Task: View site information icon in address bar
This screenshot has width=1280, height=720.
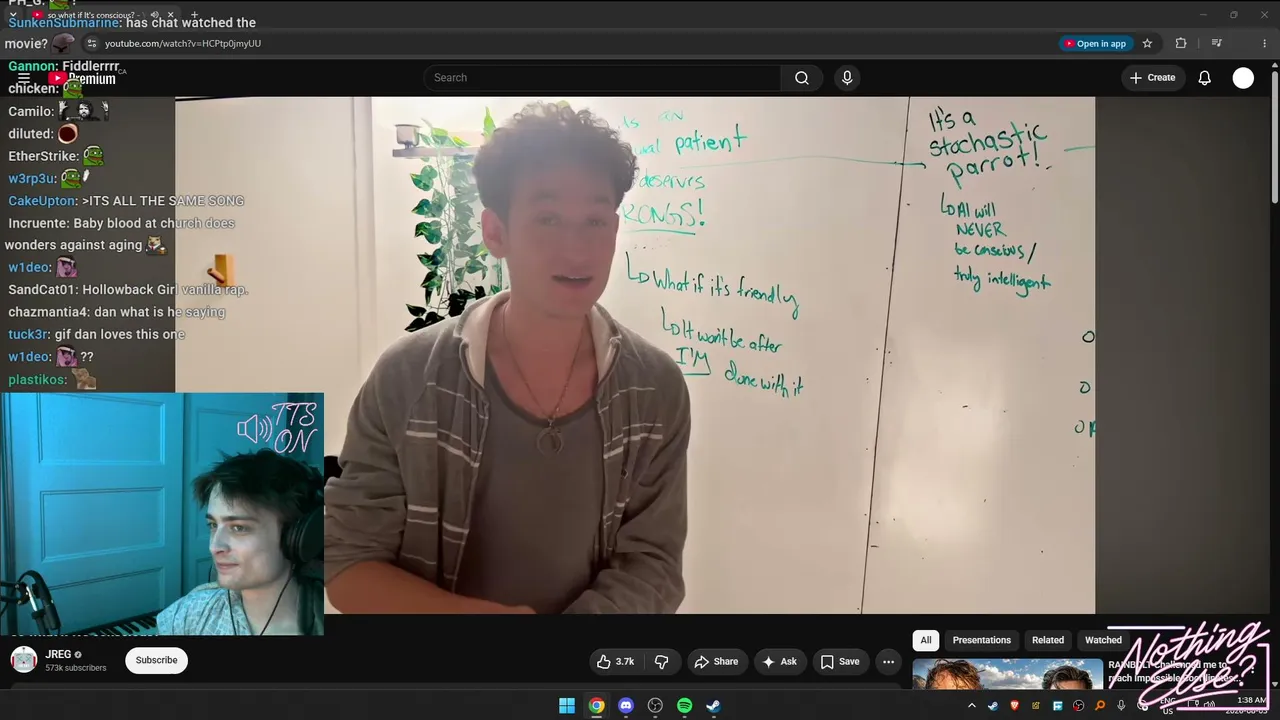Action: [x=92, y=44]
